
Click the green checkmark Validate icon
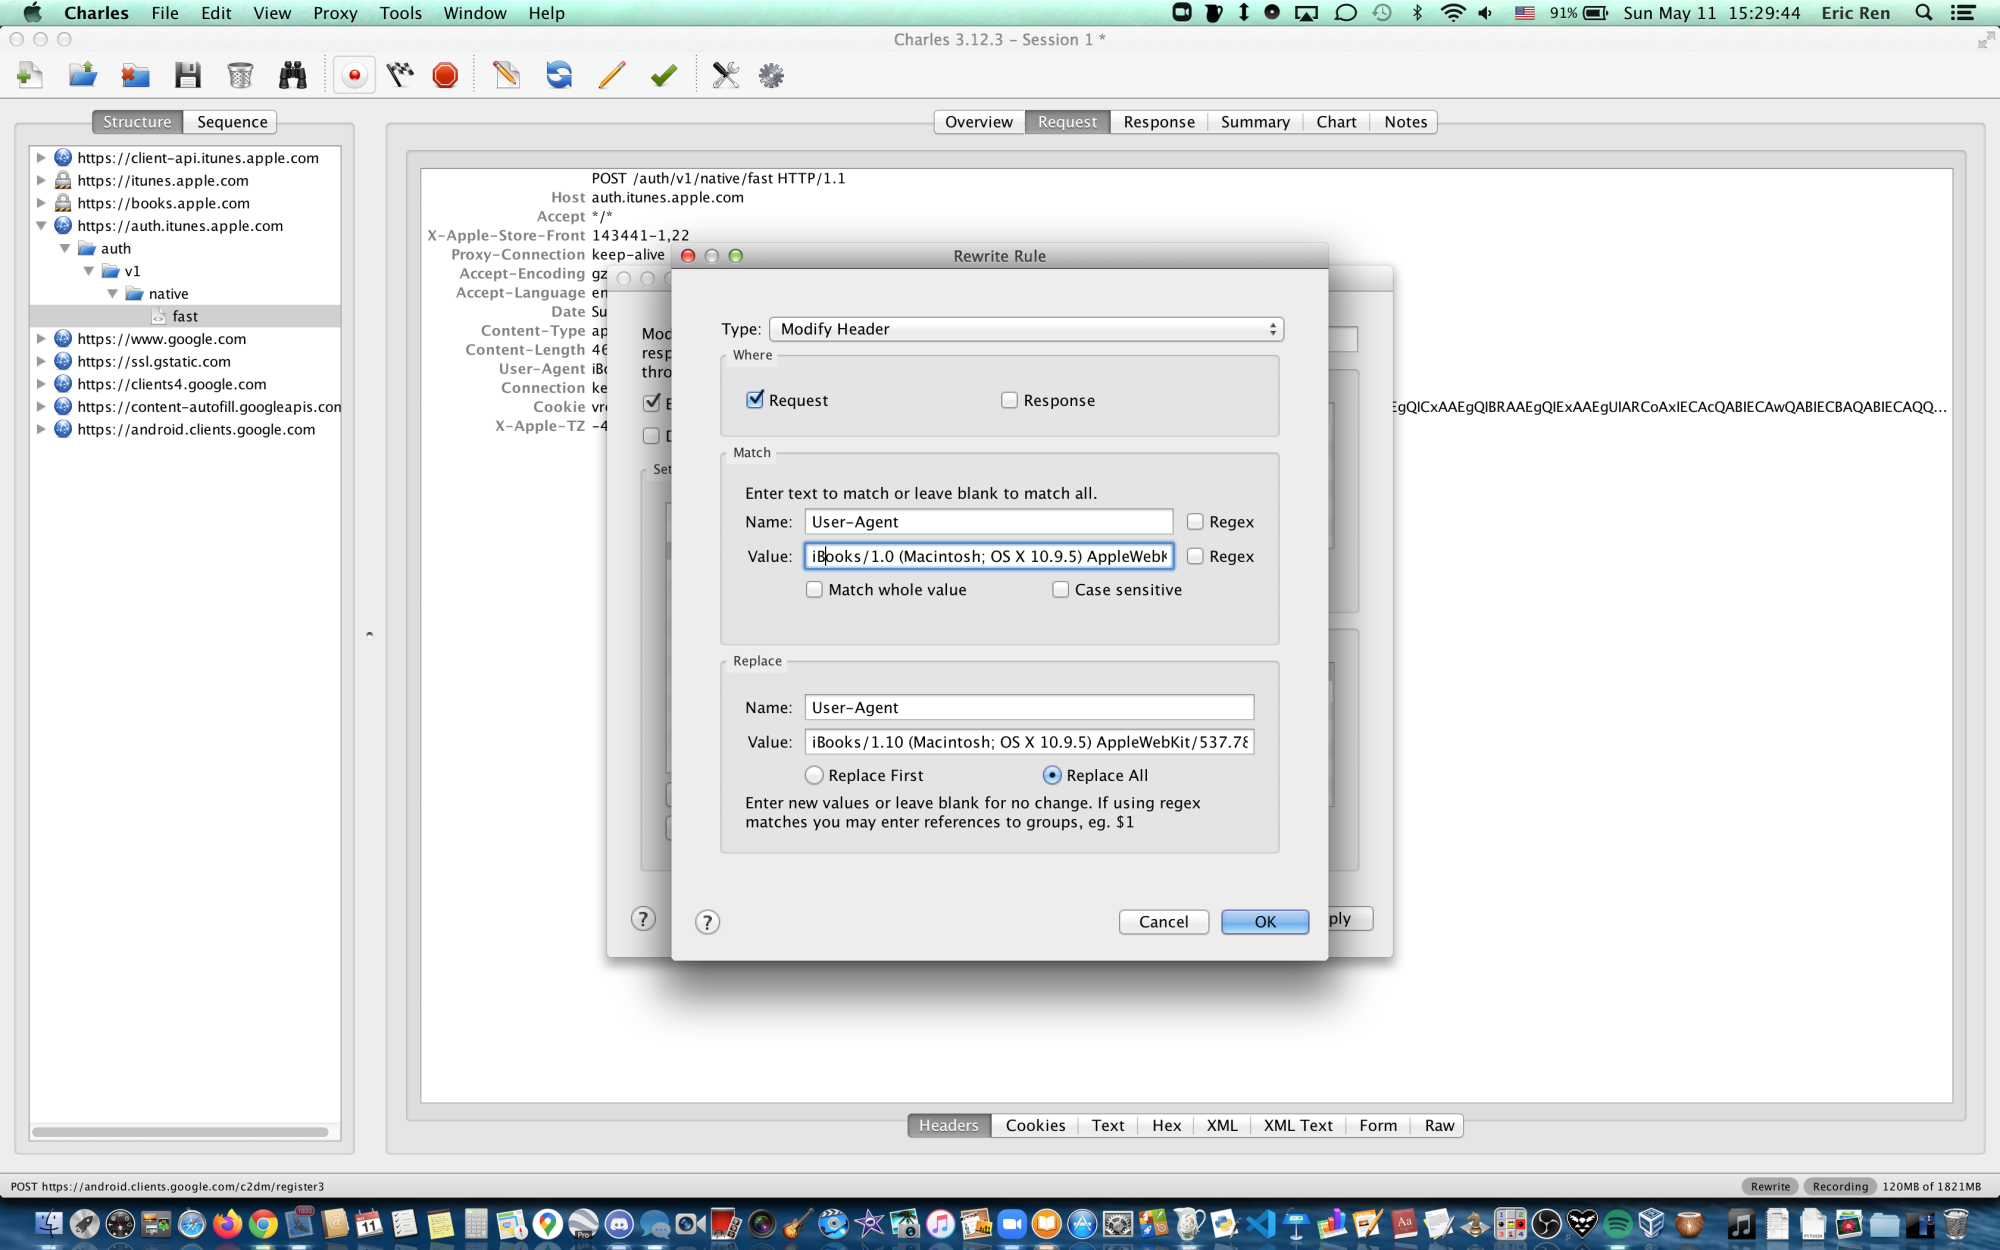click(x=664, y=75)
